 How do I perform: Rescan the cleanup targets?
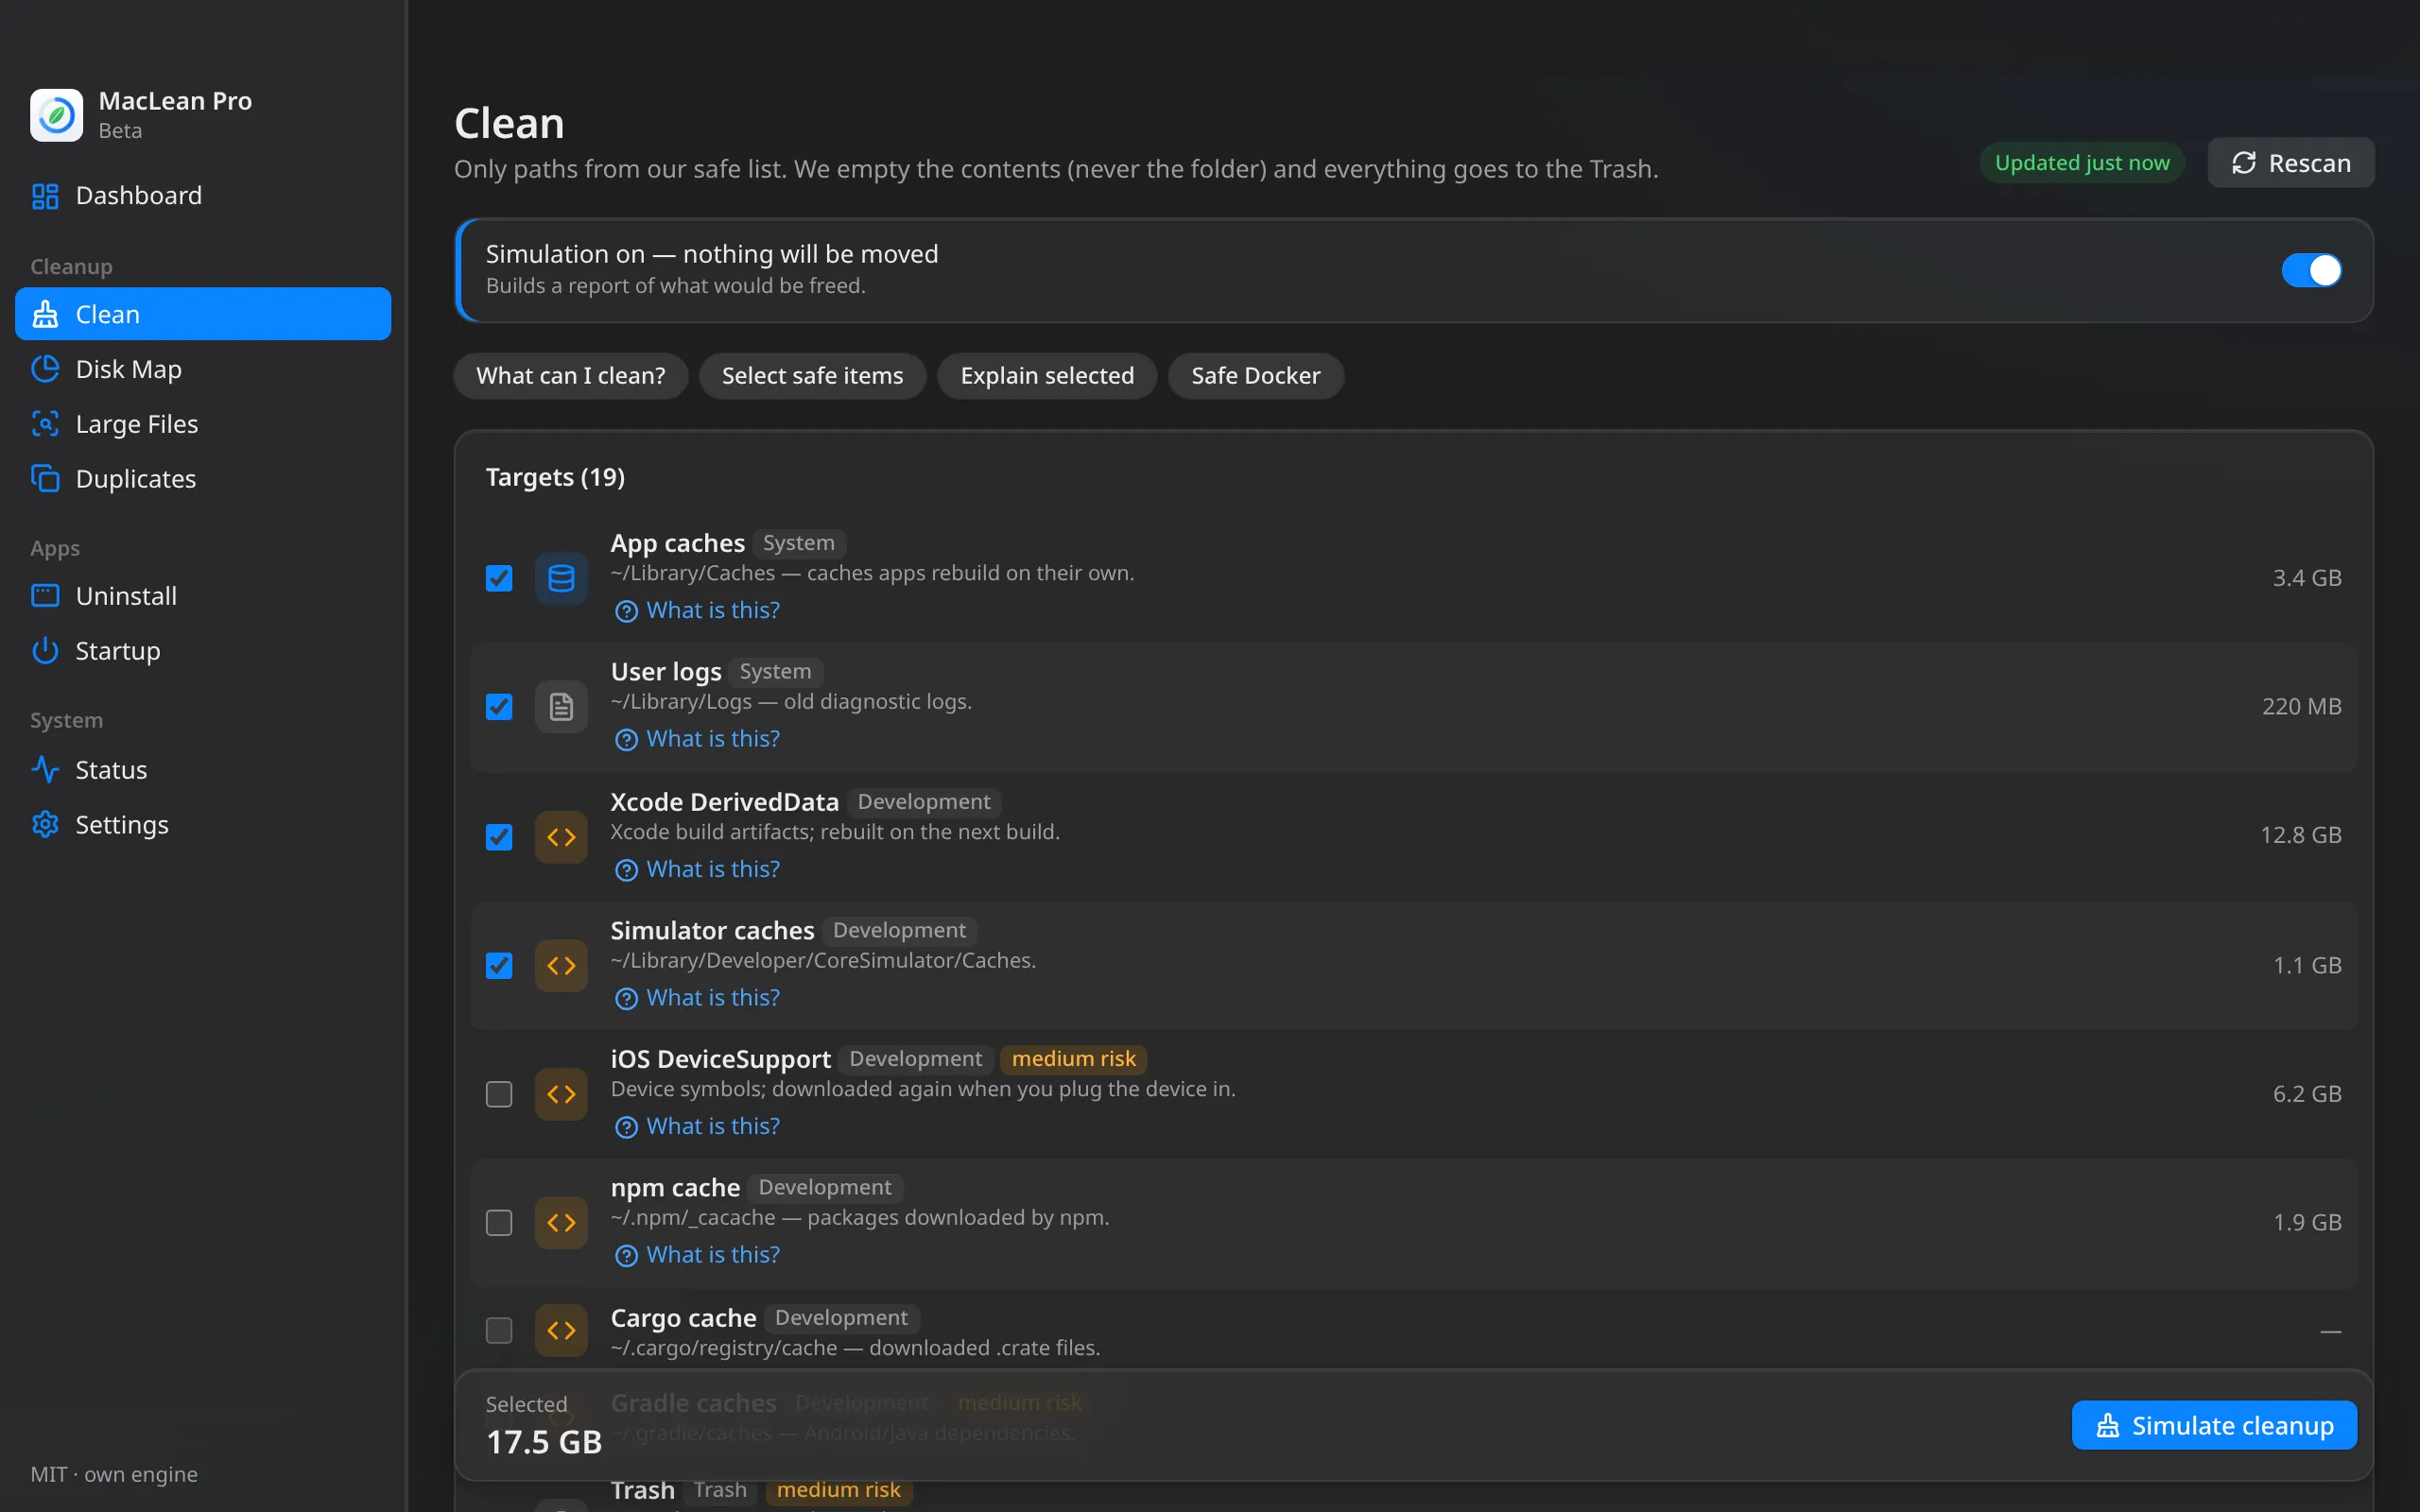pos(2291,163)
